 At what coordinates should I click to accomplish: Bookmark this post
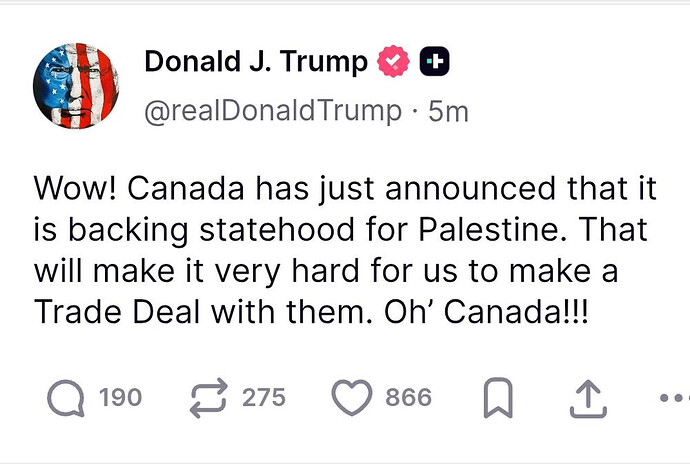point(497,398)
